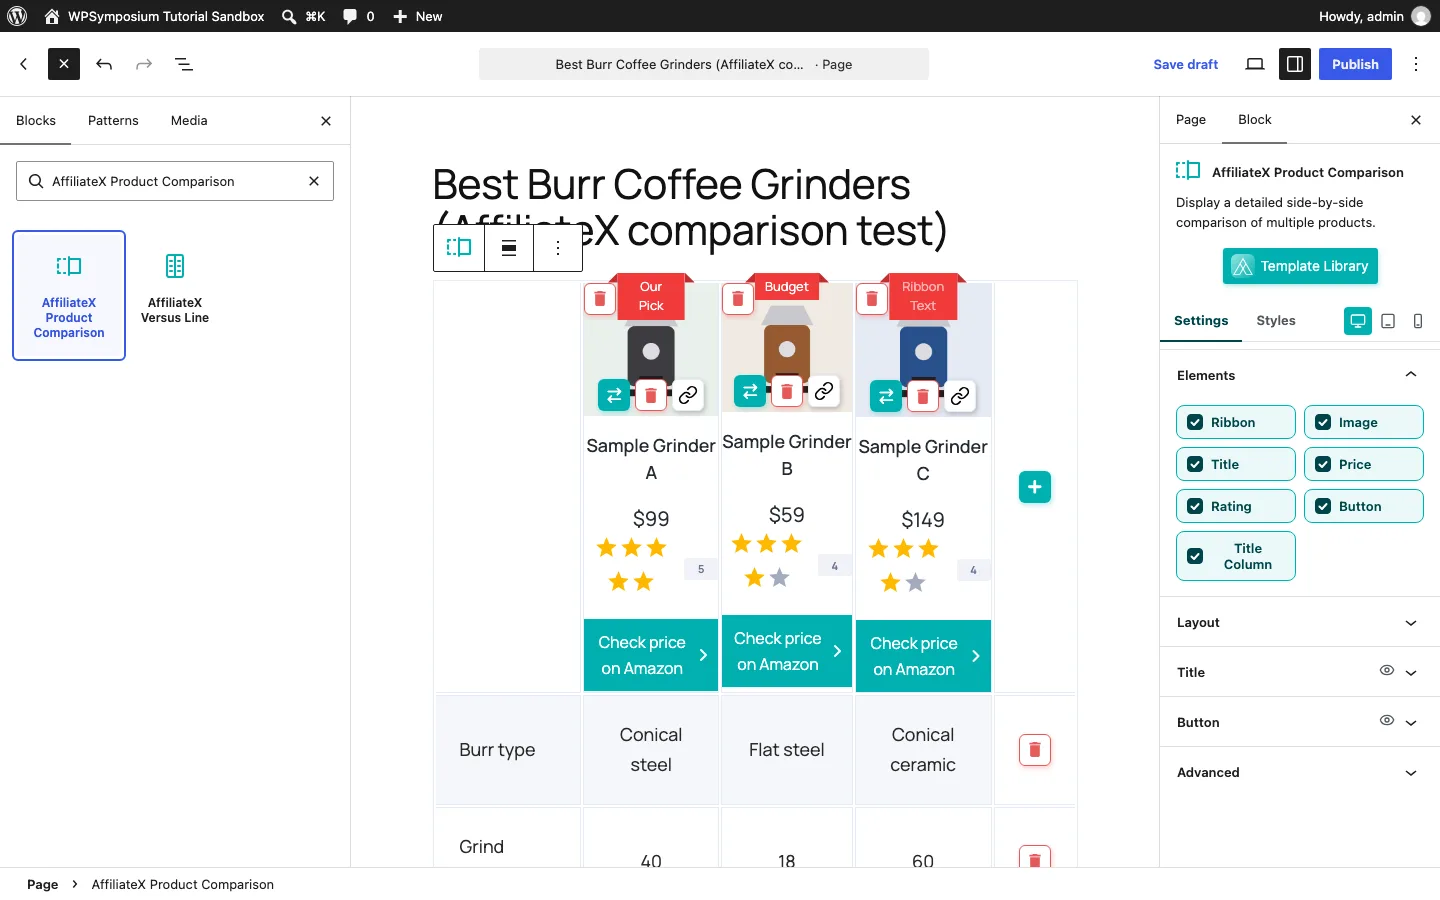Add a new product column
The height and width of the screenshot is (900, 1440).
tap(1035, 487)
